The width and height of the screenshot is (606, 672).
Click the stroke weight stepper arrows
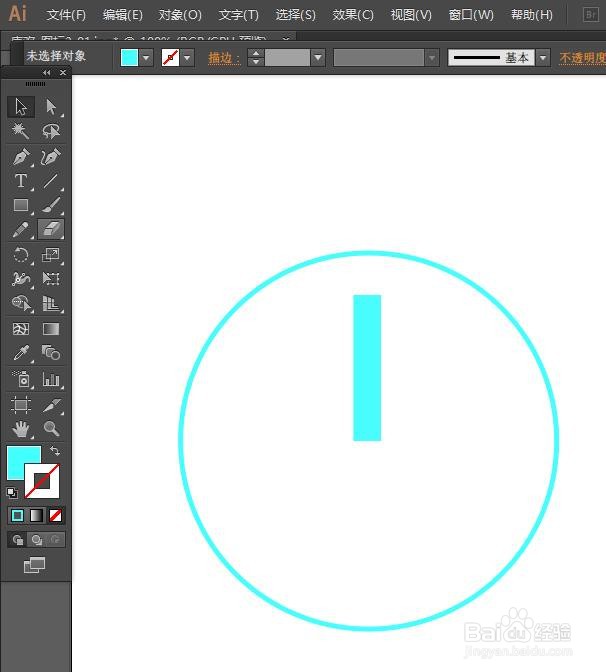coord(256,57)
